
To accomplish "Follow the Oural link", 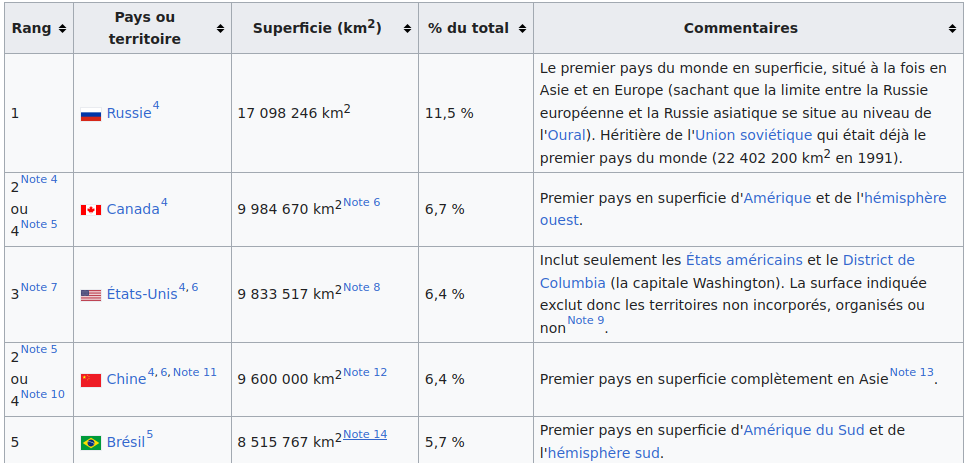I will (566, 135).
